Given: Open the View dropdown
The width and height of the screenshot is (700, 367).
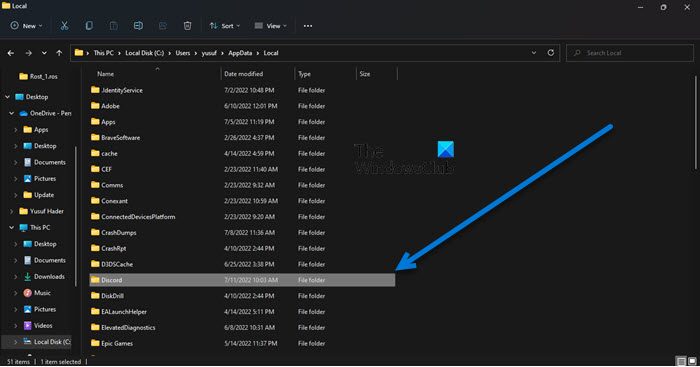Looking at the screenshot, I should (x=271, y=26).
